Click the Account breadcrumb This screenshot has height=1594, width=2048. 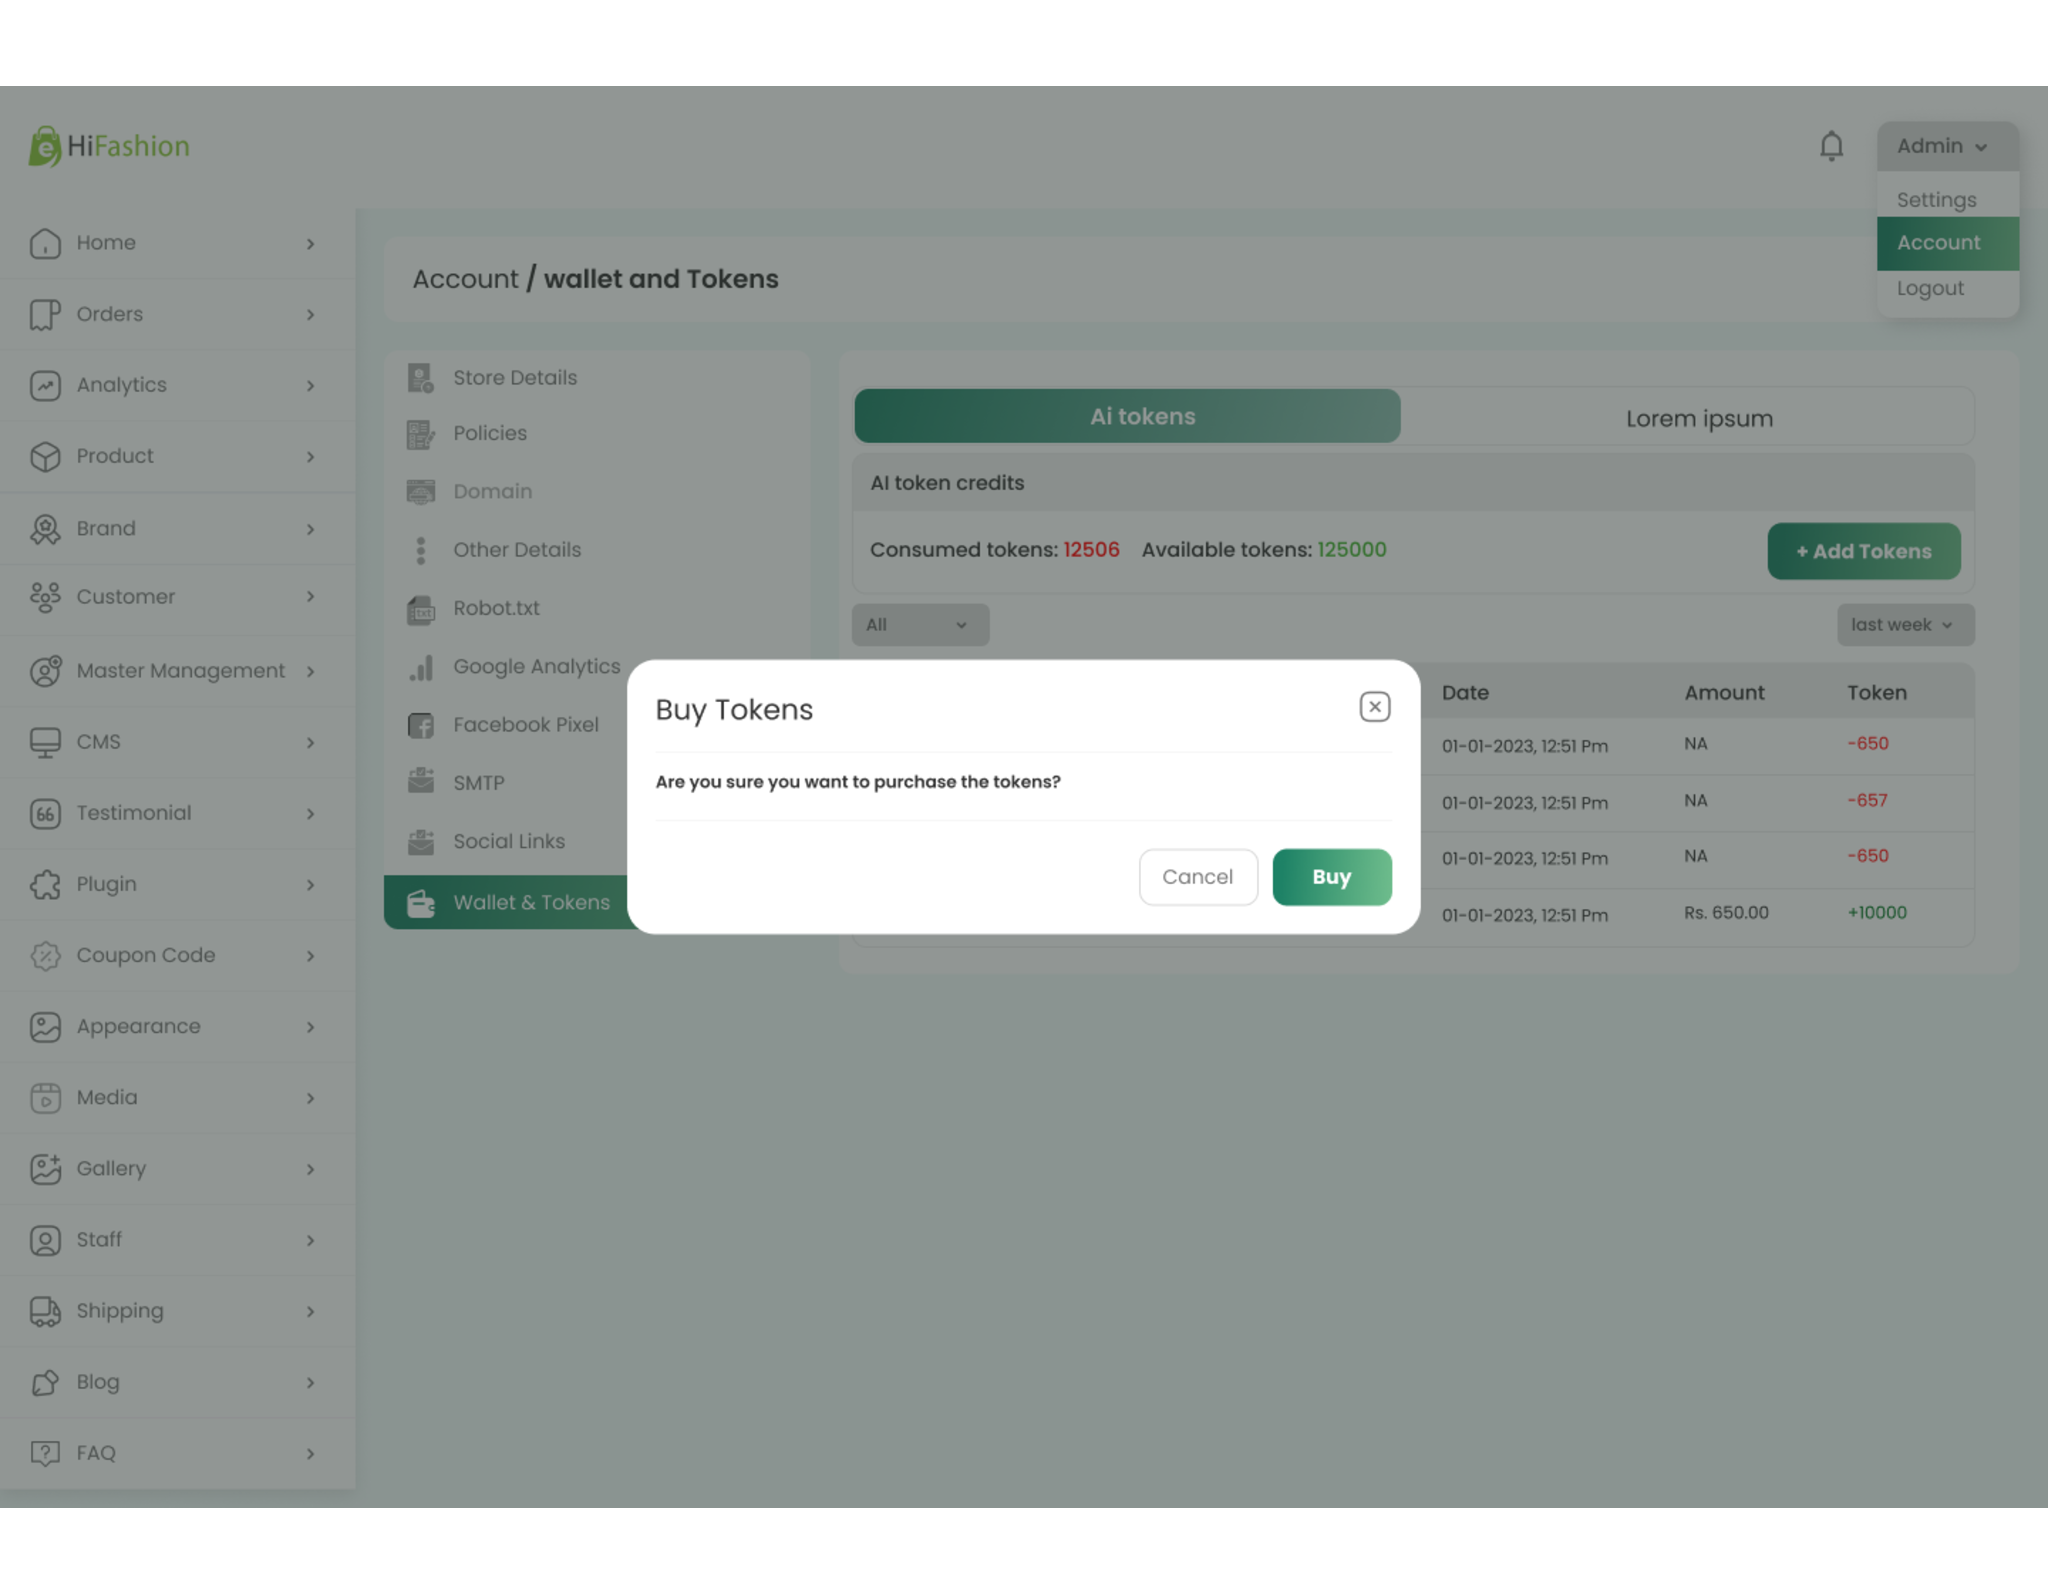point(465,279)
